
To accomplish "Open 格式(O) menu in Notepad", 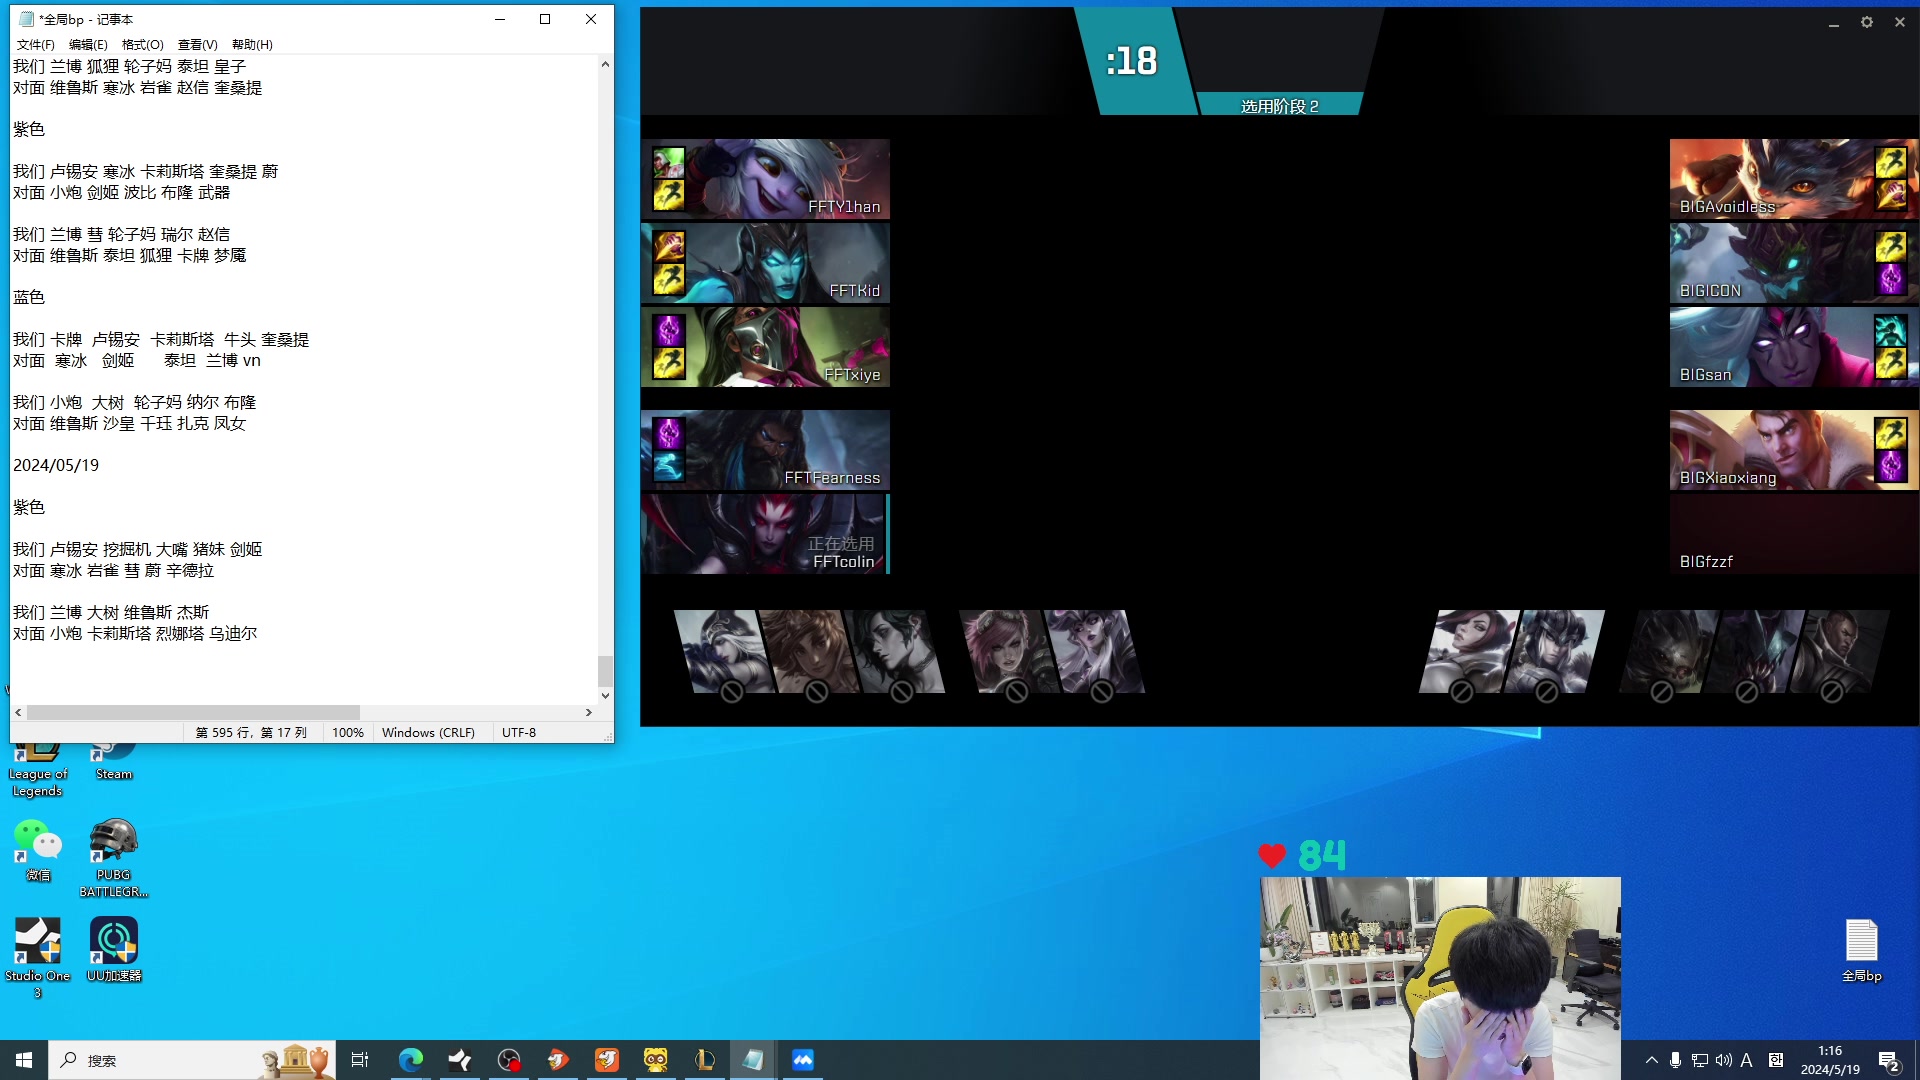I will point(142,44).
